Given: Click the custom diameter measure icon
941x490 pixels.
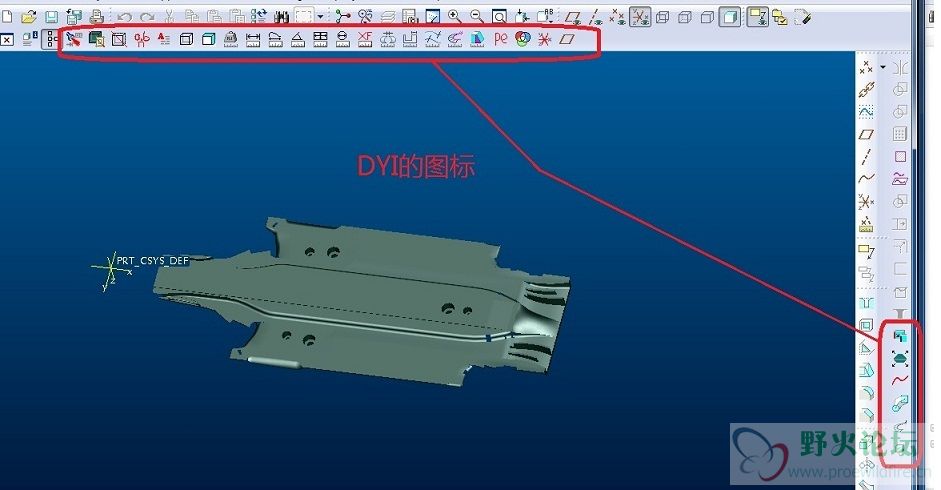Looking at the screenshot, I should click(x=343, y=40).
